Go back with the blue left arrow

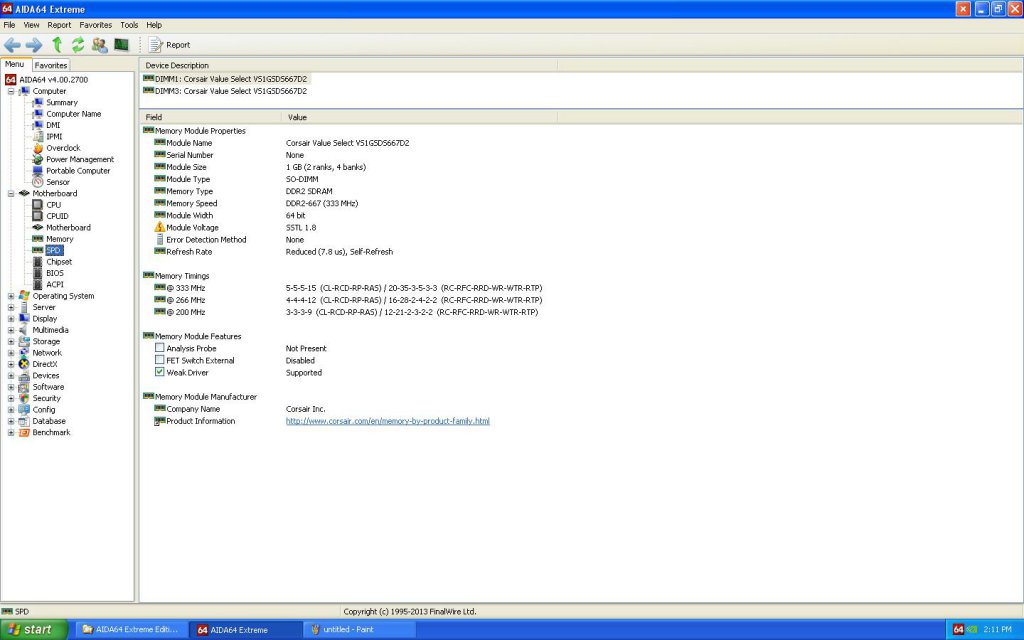[x=12, y=44]
